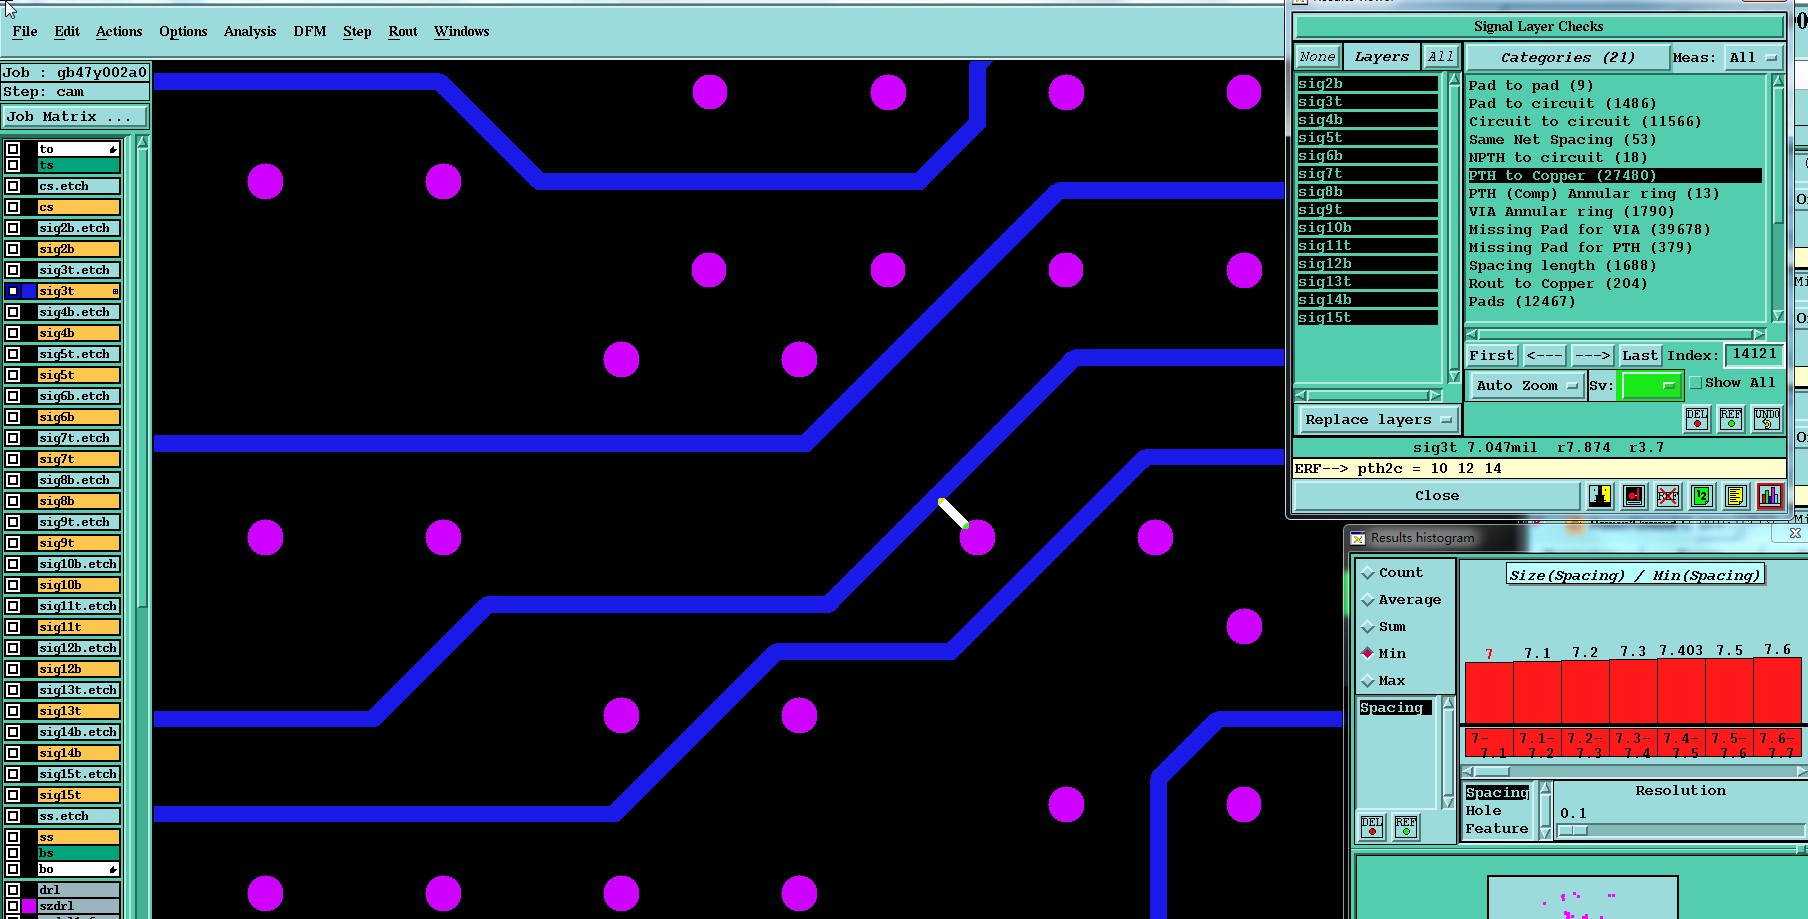The height and width of the screenshot is (919, 1808).
Task: Open the Analysis menu
Action: [250, 32]
